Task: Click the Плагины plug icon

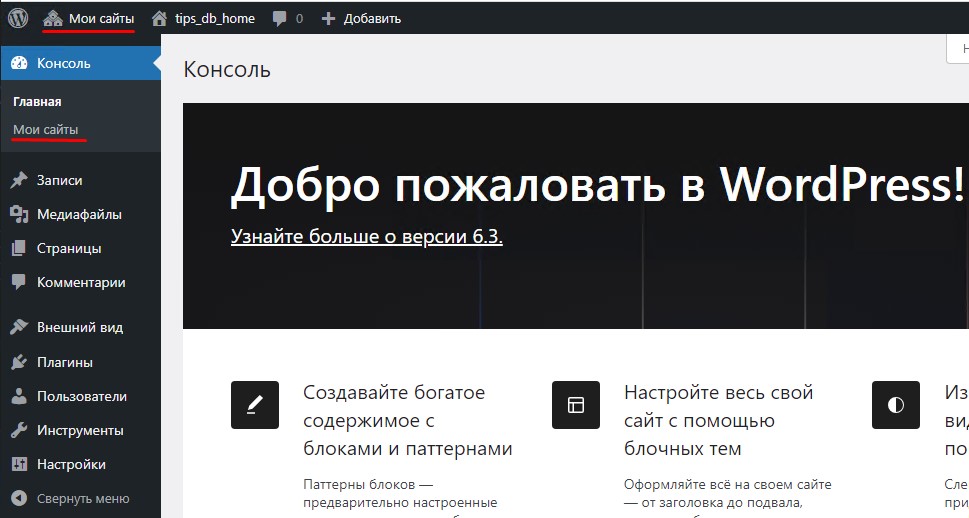Action: point(18,362)
